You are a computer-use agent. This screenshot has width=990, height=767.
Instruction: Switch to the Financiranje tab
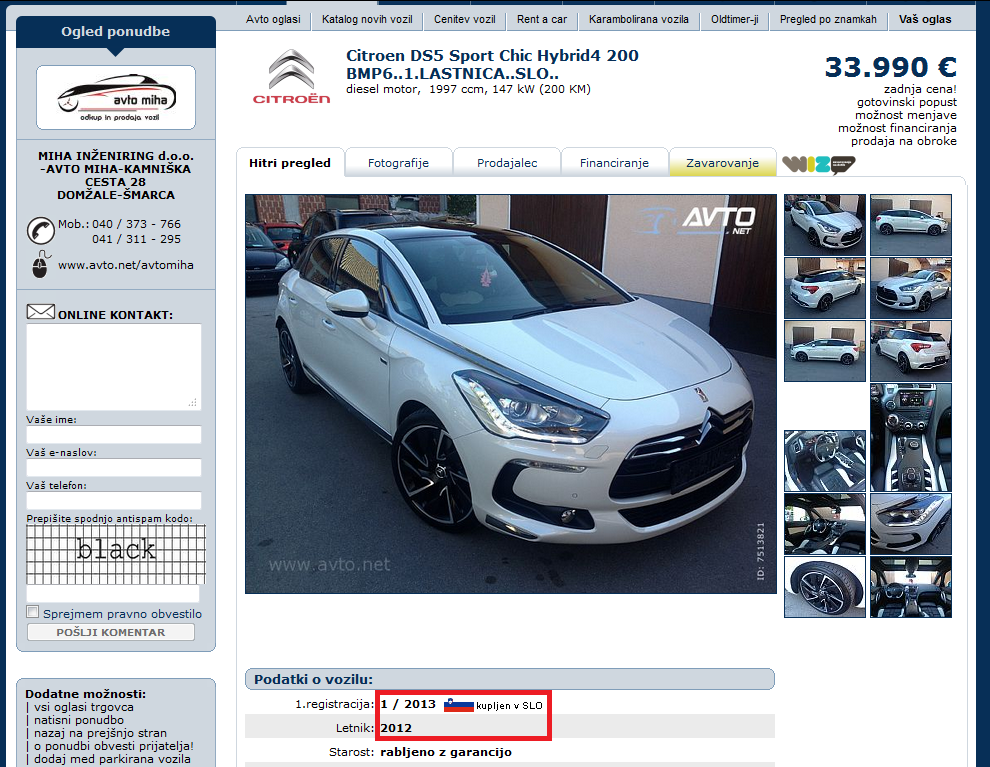614,163
